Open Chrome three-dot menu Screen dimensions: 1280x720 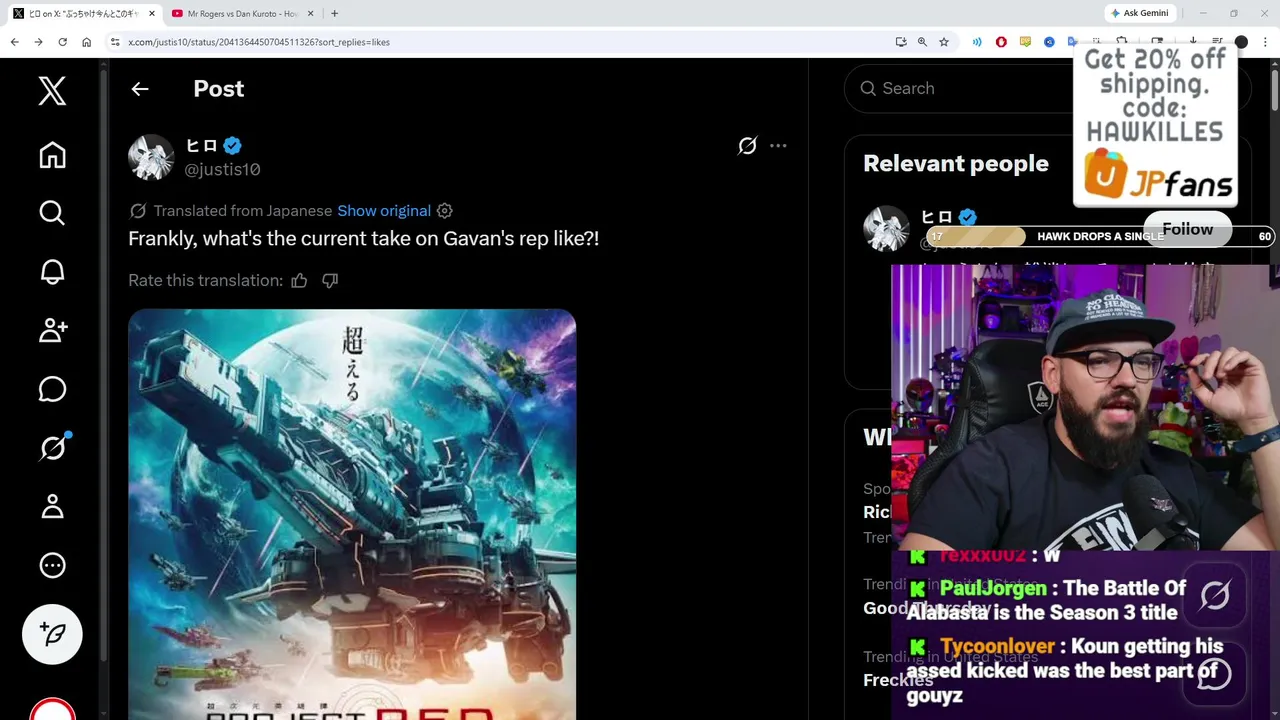1265,42
